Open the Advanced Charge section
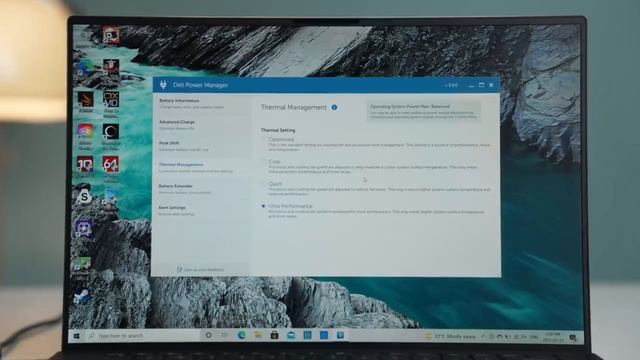Viewport: 640px width, 360px height. (202, 125)
